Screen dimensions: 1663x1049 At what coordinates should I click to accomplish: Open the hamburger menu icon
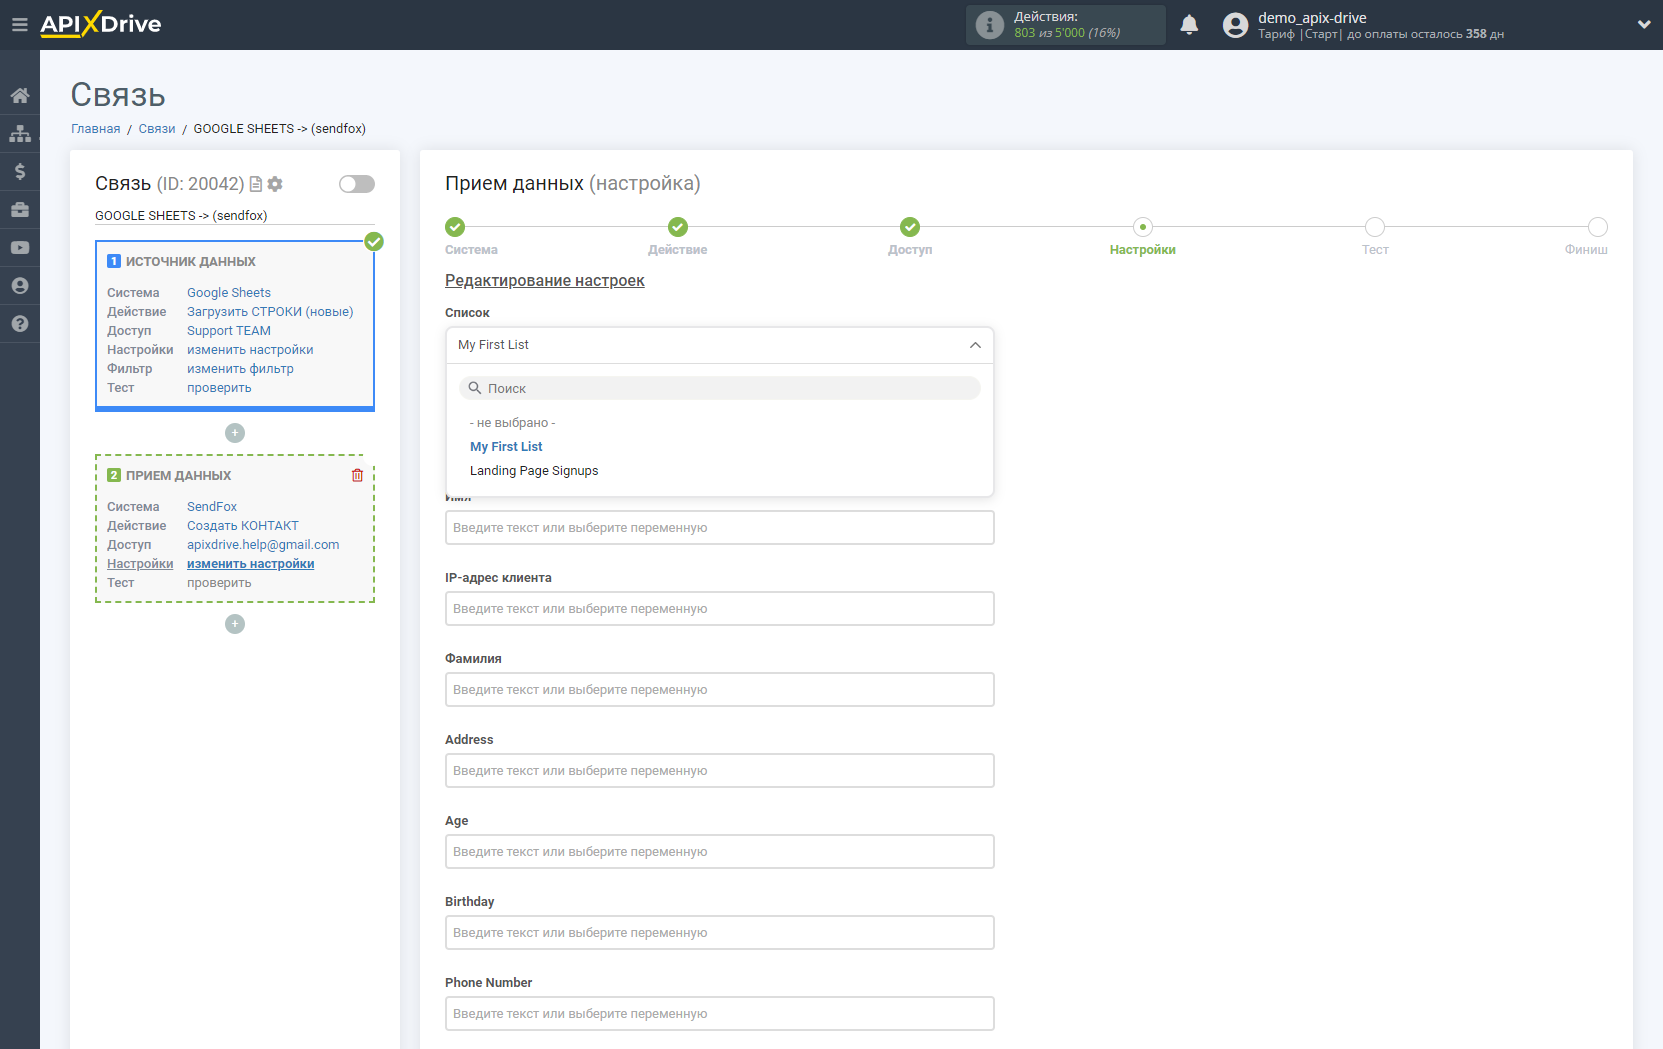tap(19, 25)
